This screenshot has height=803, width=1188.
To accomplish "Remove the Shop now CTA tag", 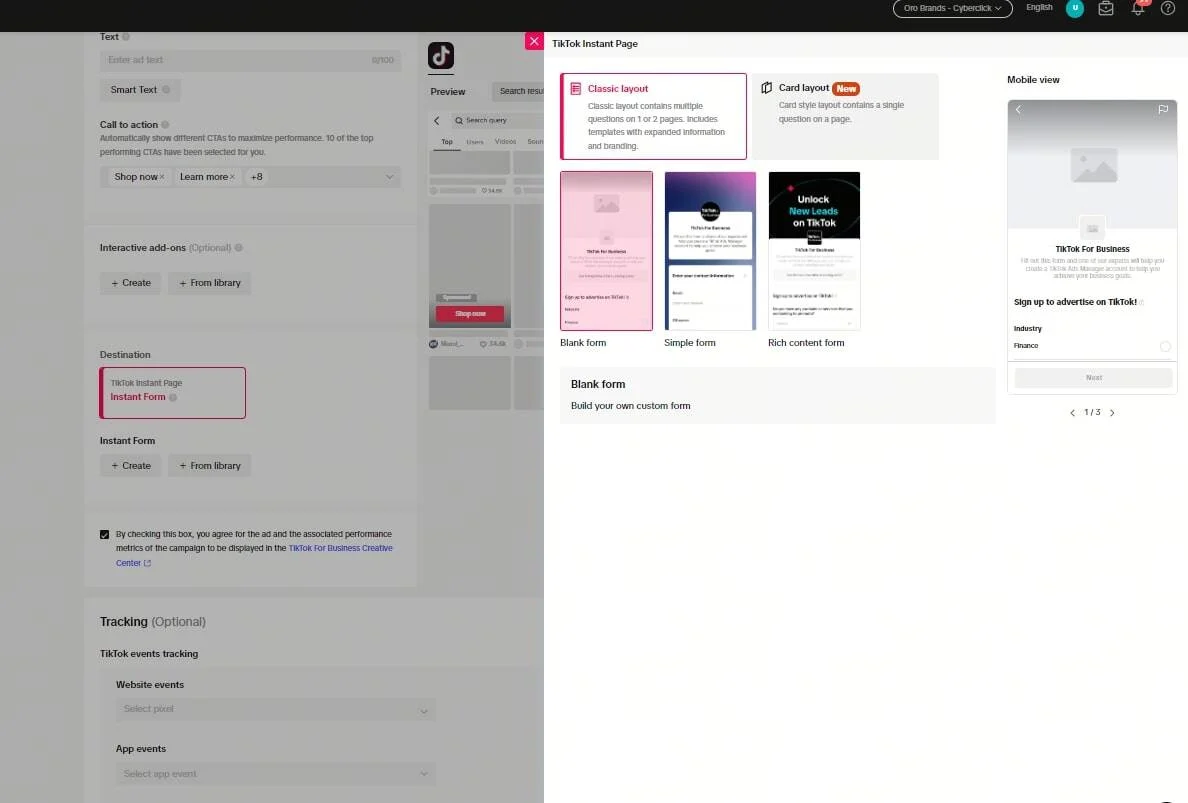I will click(x=161, y=177).
